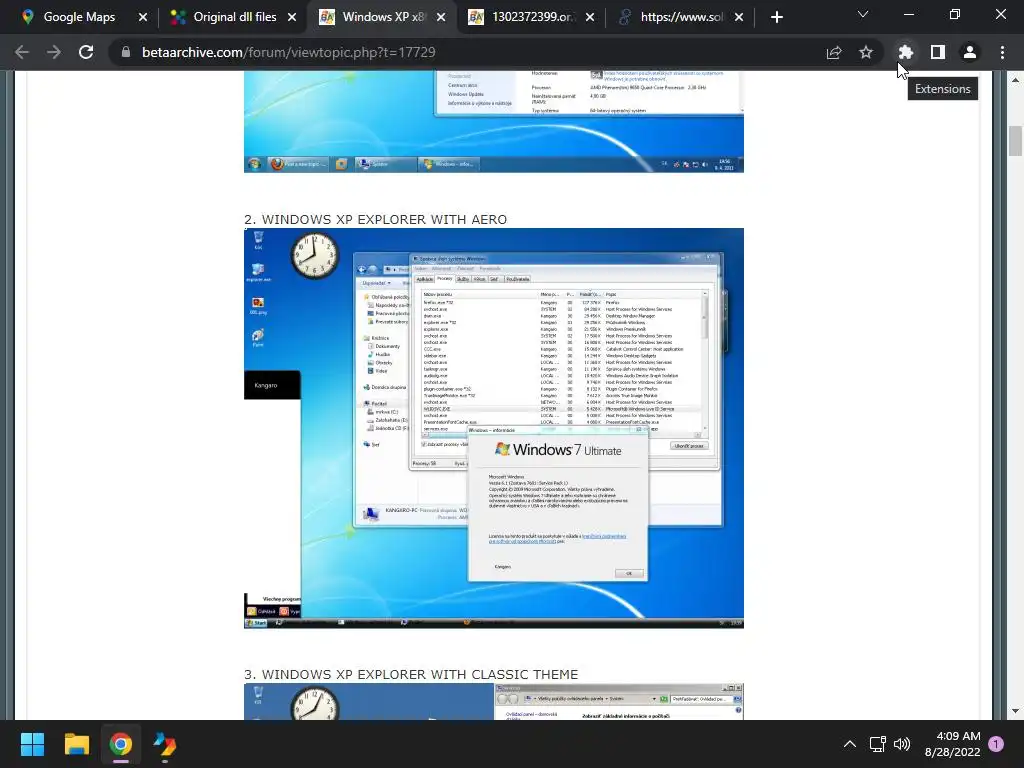Open File Explorer from taskbar
Image resolution: width=1024 pixels, height=768 pixels.
[76, 744]
